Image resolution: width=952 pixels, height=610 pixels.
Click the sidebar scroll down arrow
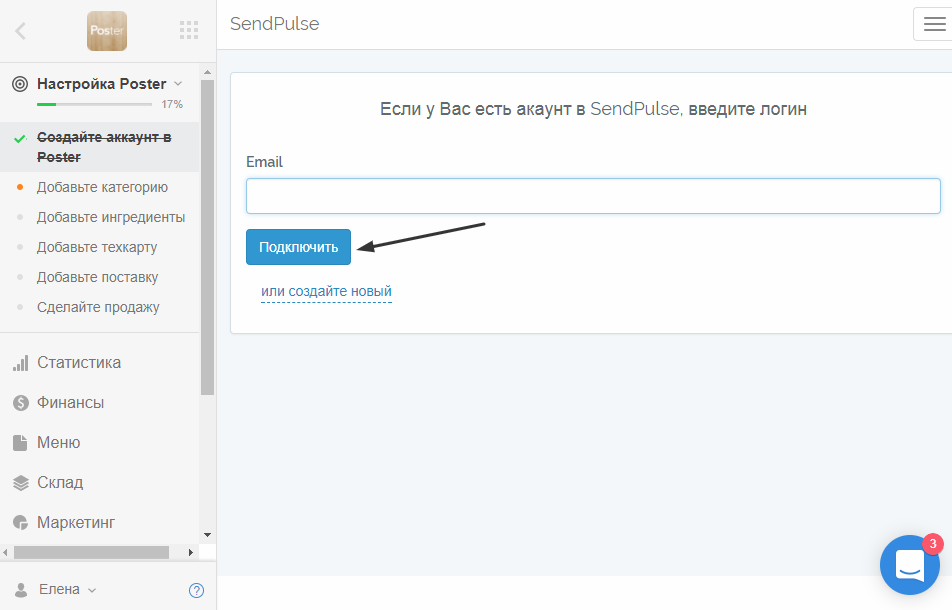pos(208,535)
